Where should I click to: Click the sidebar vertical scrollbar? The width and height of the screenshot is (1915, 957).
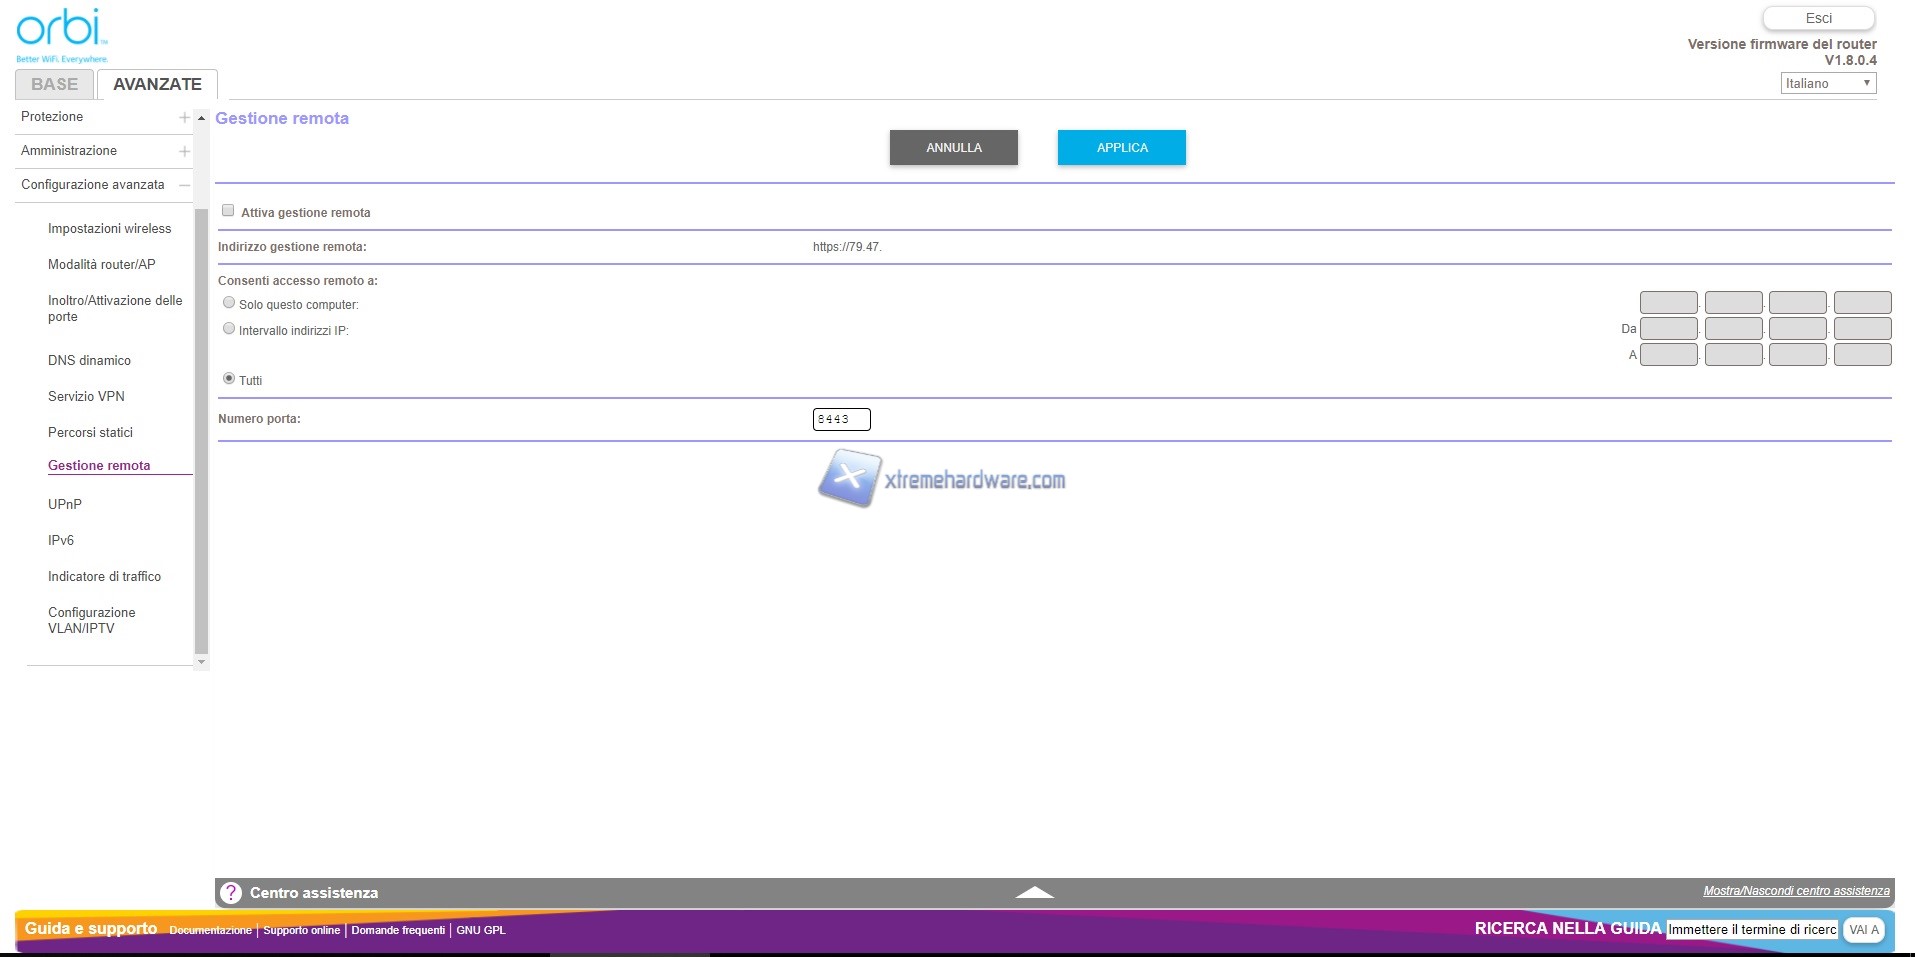[201, 430]
